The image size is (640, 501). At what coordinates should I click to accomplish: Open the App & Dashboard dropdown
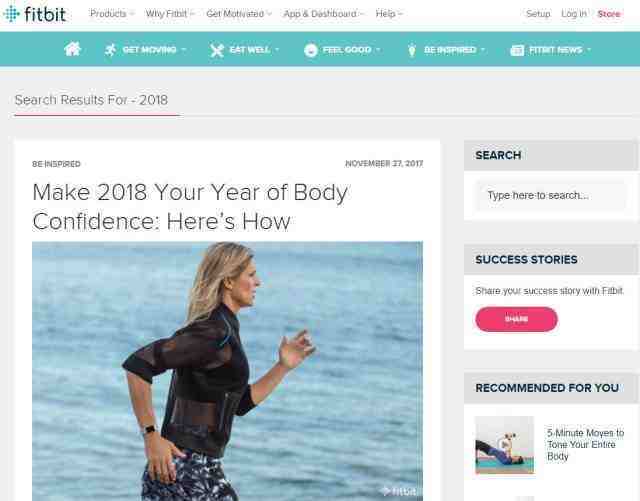[x=323, y=14]
